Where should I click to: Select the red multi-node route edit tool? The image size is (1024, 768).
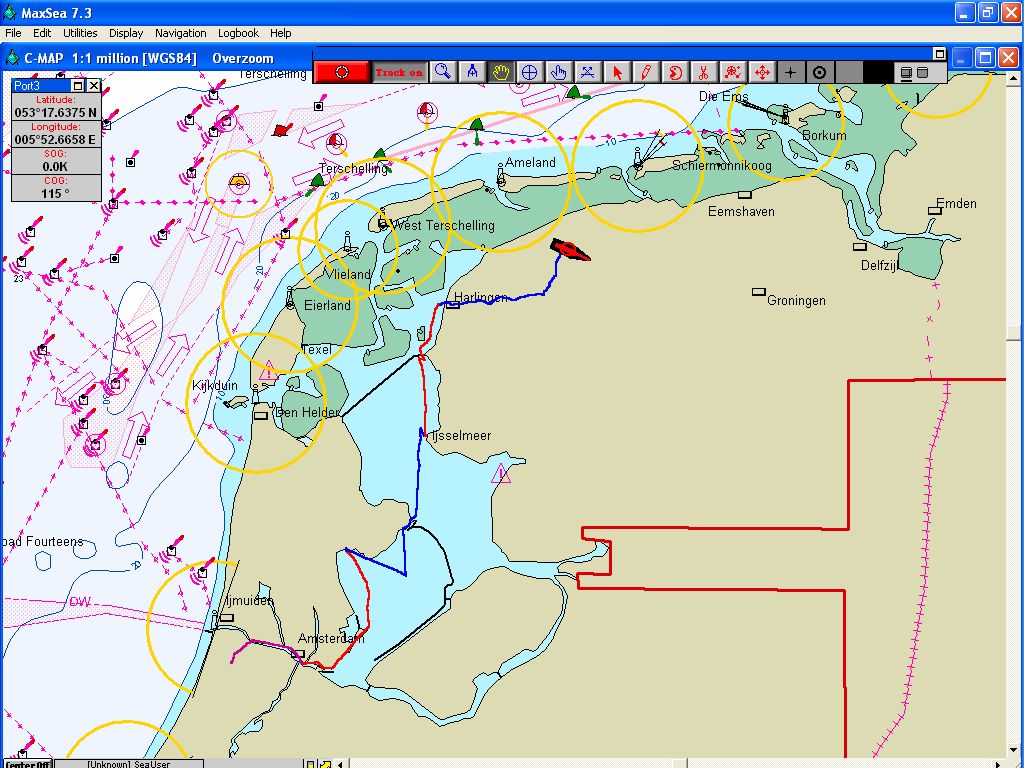tap(732, 72)
